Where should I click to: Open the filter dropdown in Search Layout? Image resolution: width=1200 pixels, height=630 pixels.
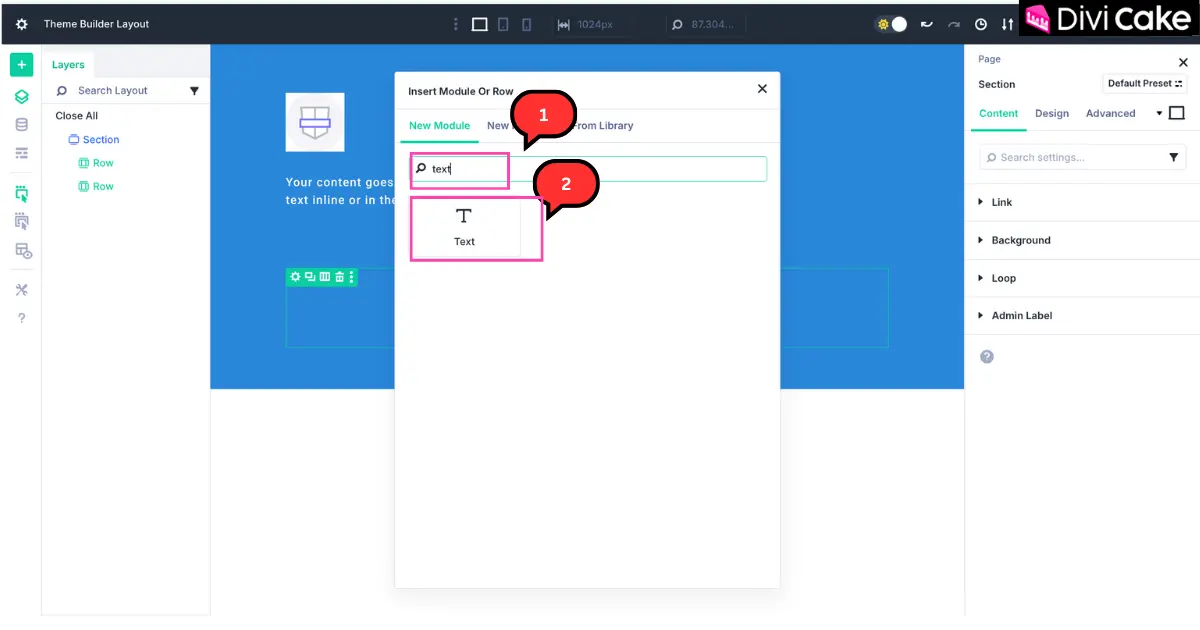[195, 91]
